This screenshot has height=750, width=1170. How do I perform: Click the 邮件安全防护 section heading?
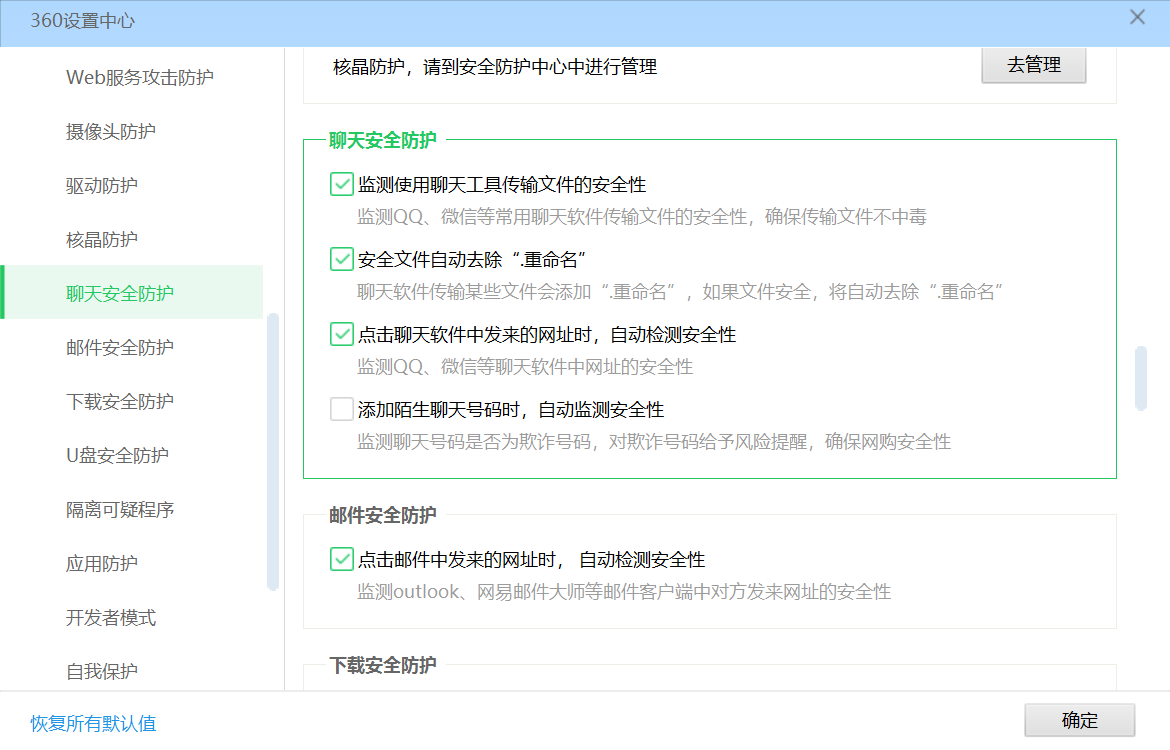point(383,515)
